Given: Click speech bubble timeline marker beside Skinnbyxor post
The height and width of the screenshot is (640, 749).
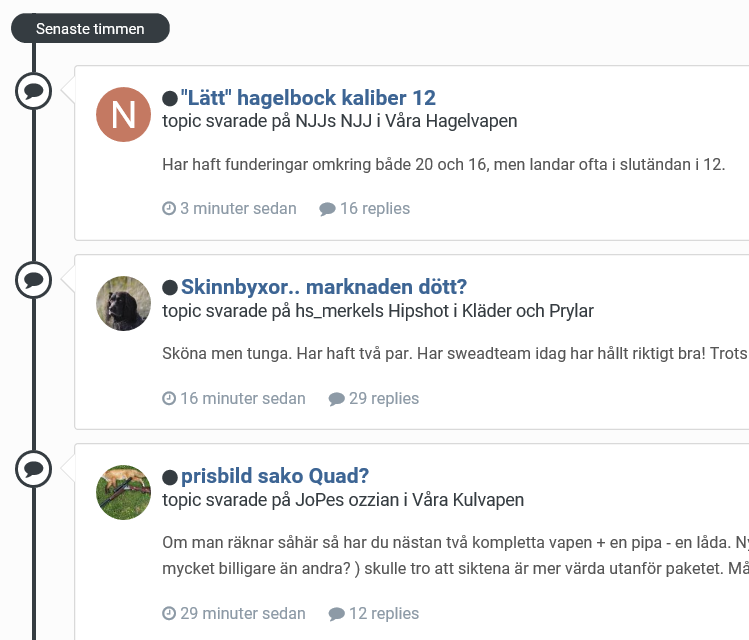Looking at the screenshot, I should 34,279.
